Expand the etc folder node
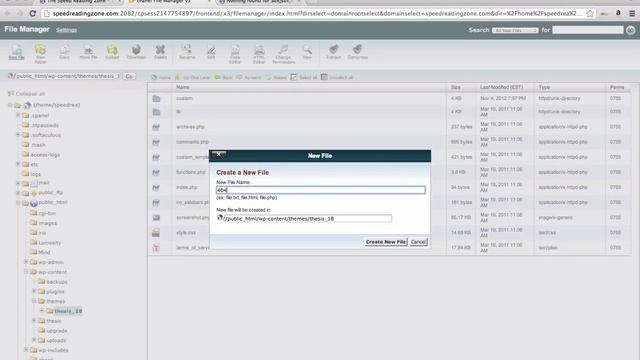 pos(18,164)
